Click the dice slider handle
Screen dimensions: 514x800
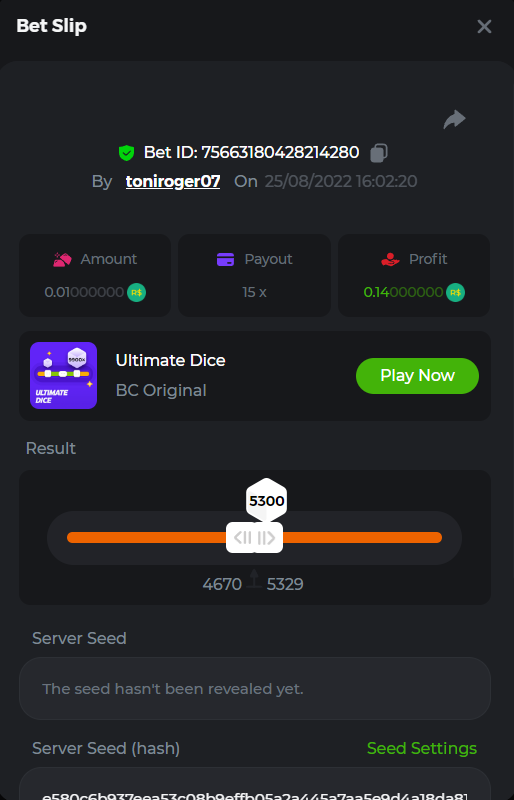pyautogui.click(x=254, y=537)
